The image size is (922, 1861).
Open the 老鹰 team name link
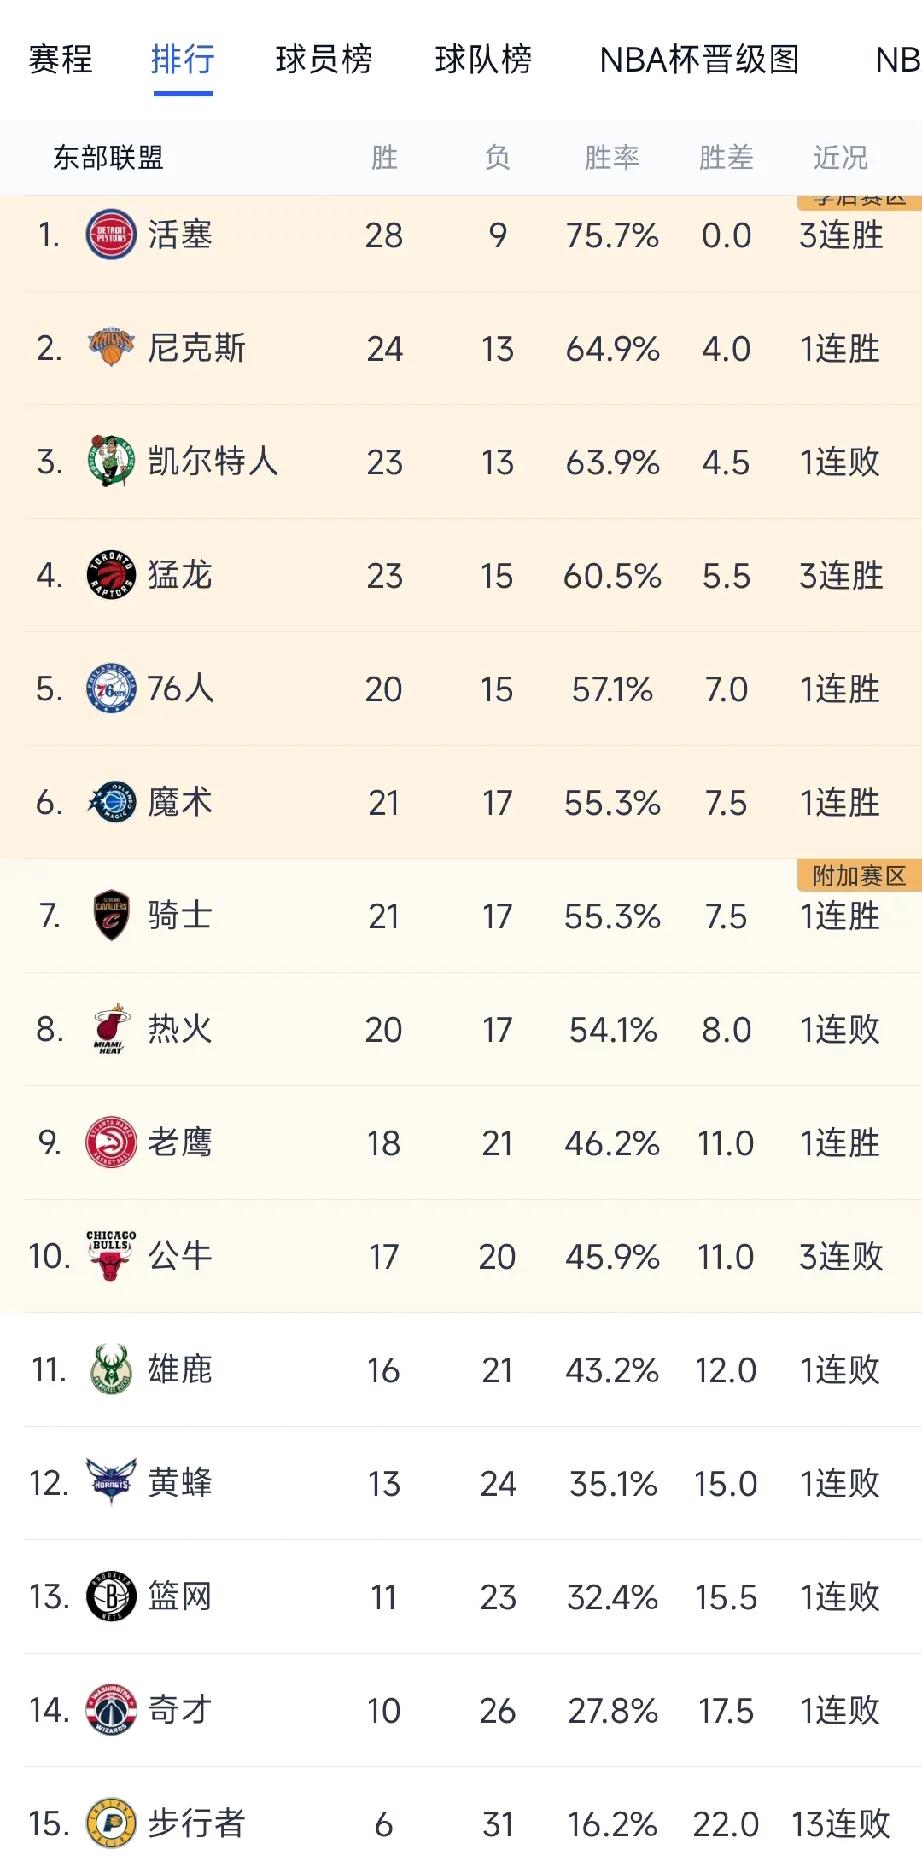coord(180,1142)
